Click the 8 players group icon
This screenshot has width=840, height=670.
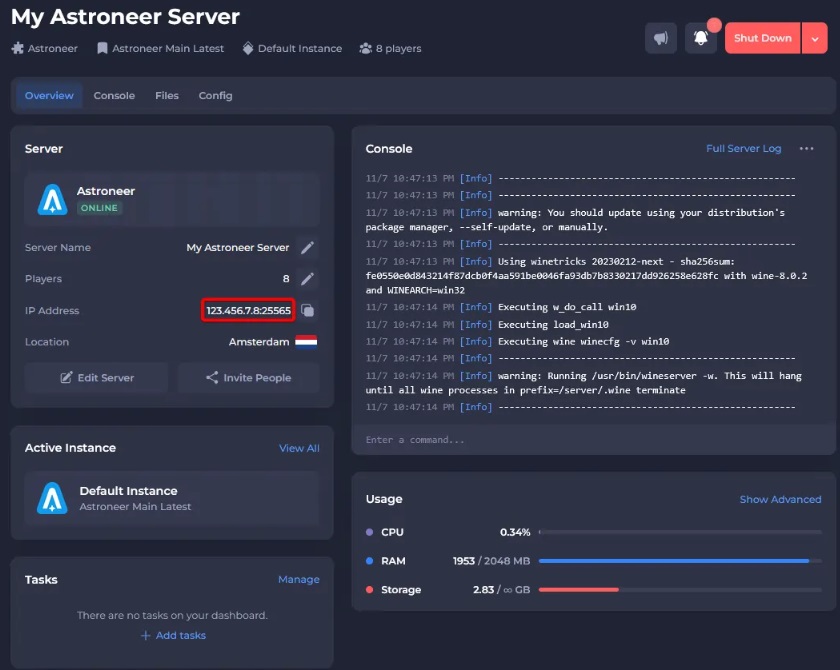(x=365, y=48)
